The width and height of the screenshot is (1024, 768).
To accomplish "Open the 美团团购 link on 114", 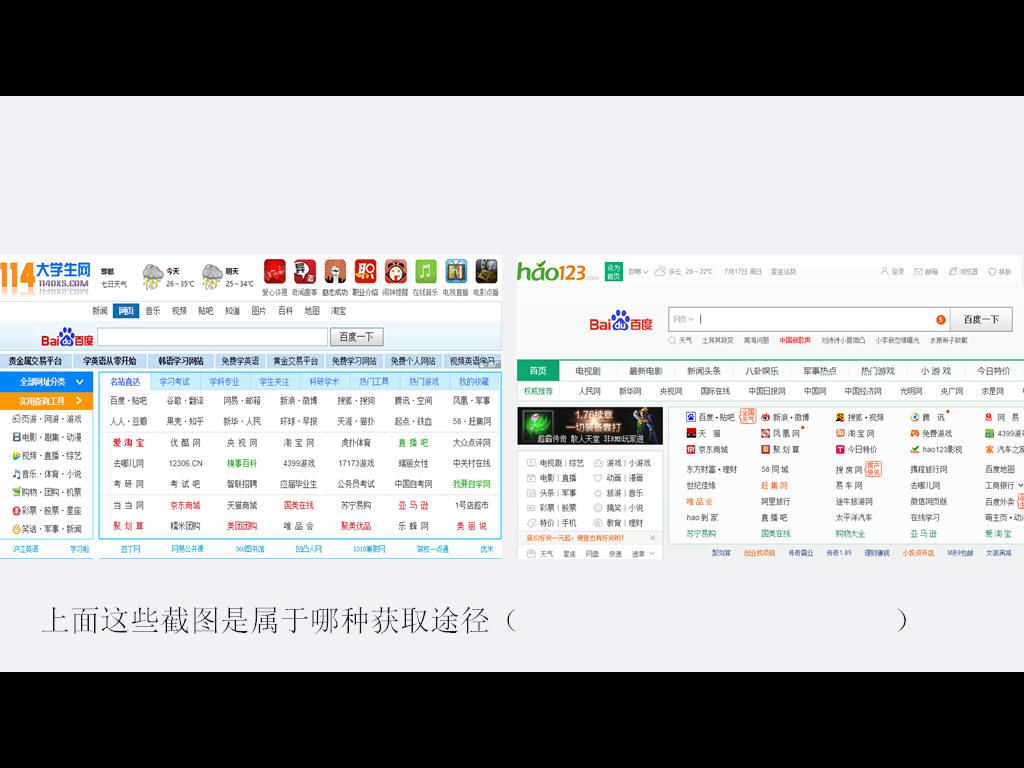I will point(242,526).
